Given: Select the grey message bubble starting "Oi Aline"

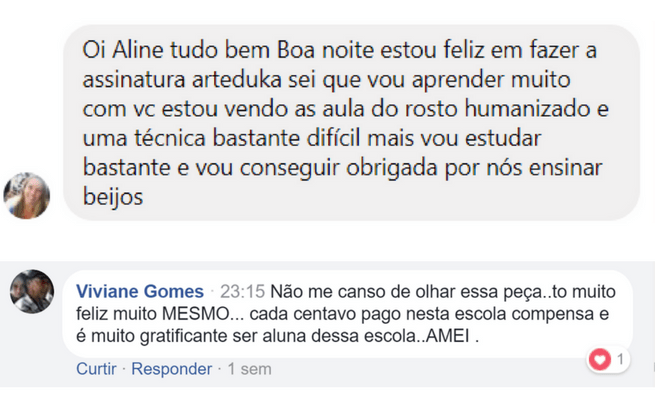Looking at the screenshot, I should pos(350,120).
